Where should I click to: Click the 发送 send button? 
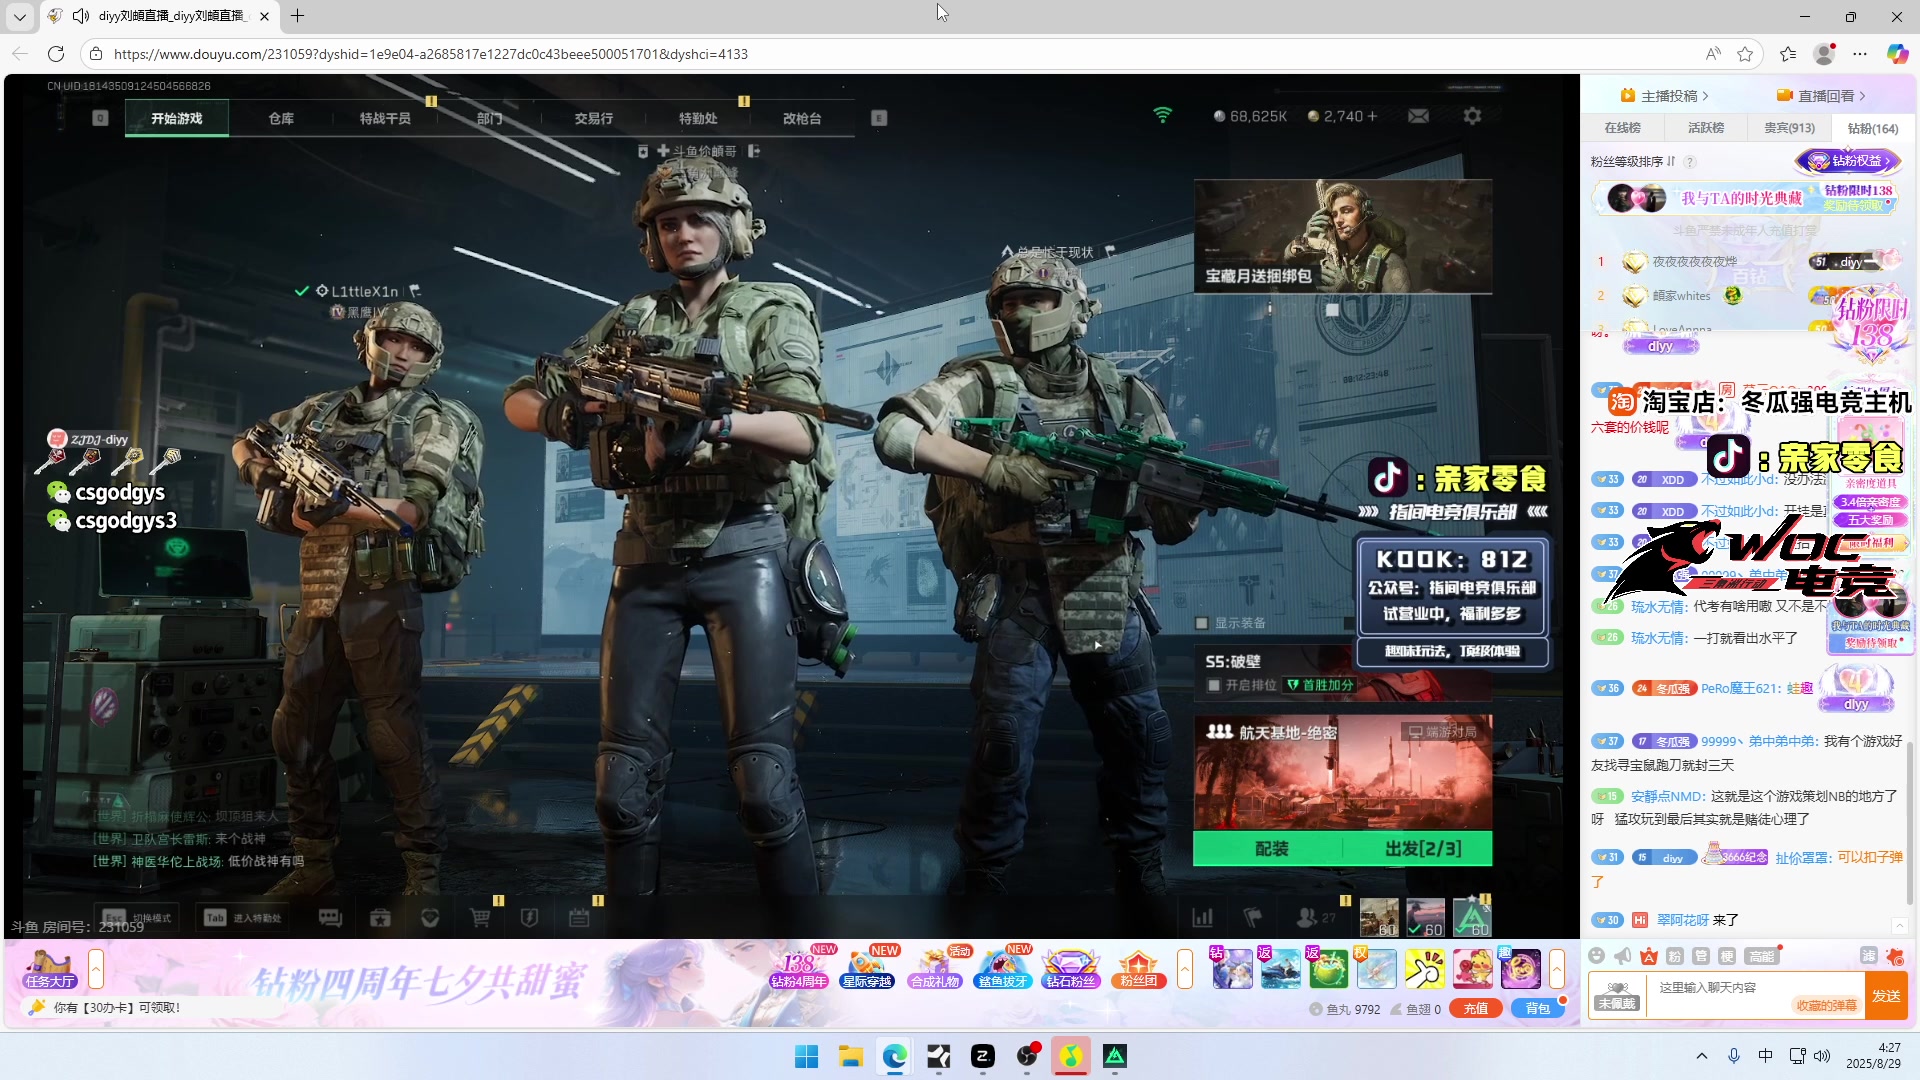coord(1886,995)
